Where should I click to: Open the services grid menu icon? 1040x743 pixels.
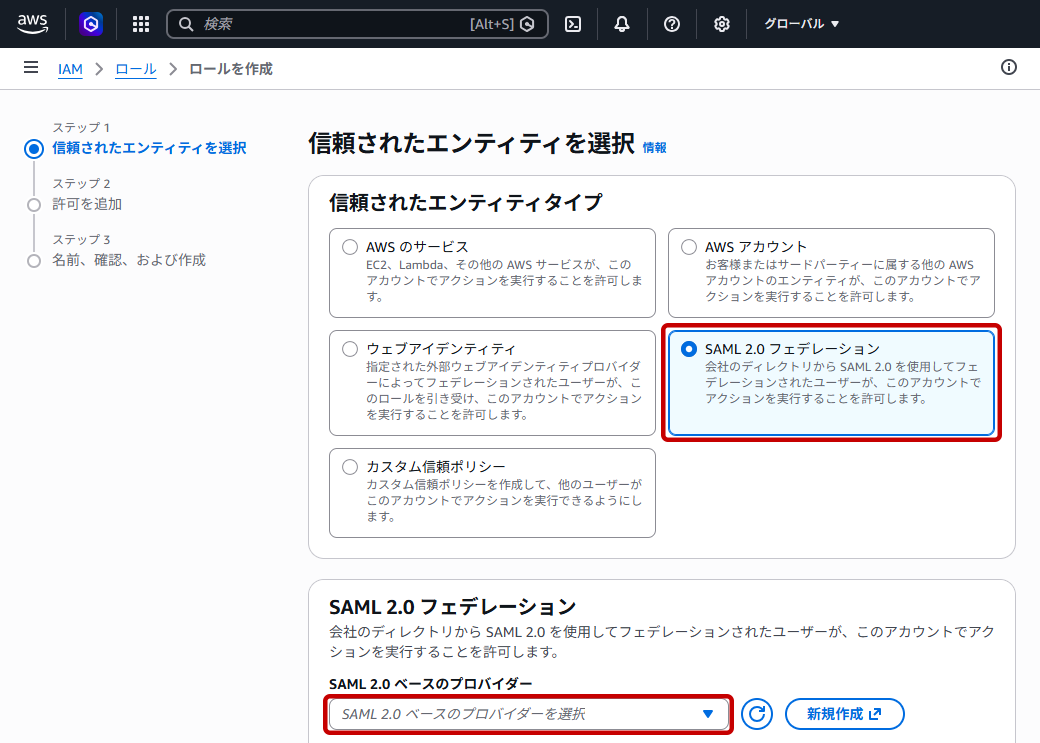[141, 25]
